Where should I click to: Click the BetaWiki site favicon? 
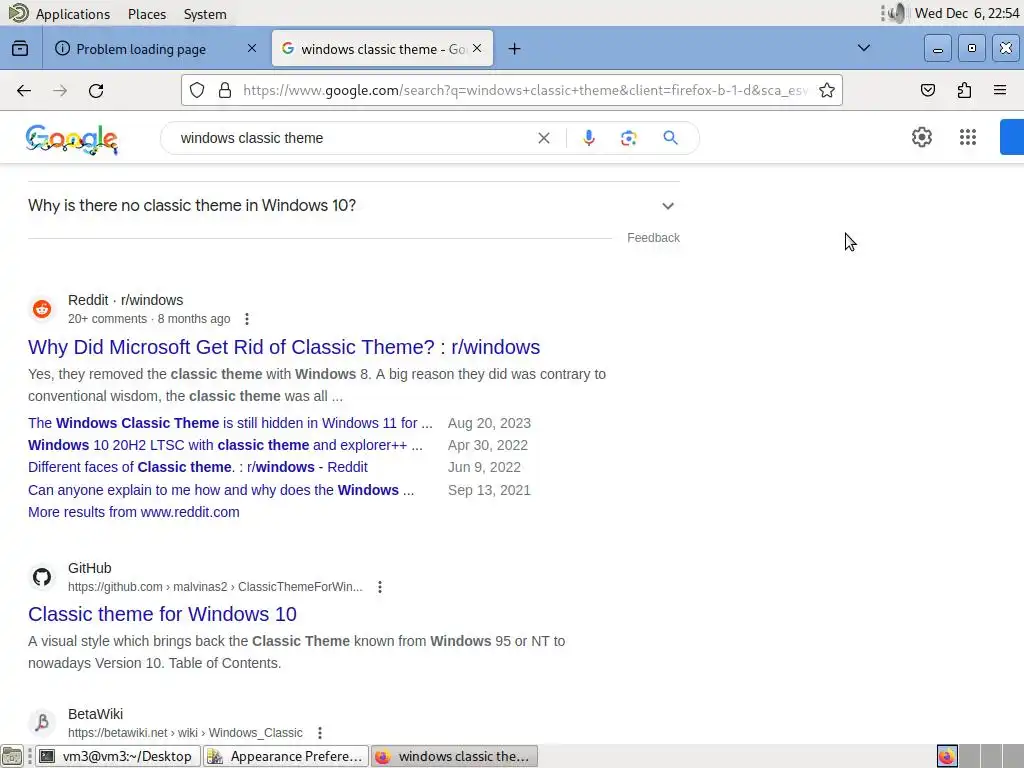42,722
